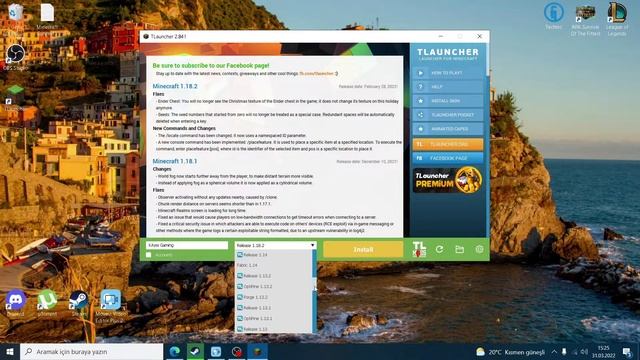The width and height of the screenshot is (640, 360).
Task: Open the game folder icon
Action: 460,249
